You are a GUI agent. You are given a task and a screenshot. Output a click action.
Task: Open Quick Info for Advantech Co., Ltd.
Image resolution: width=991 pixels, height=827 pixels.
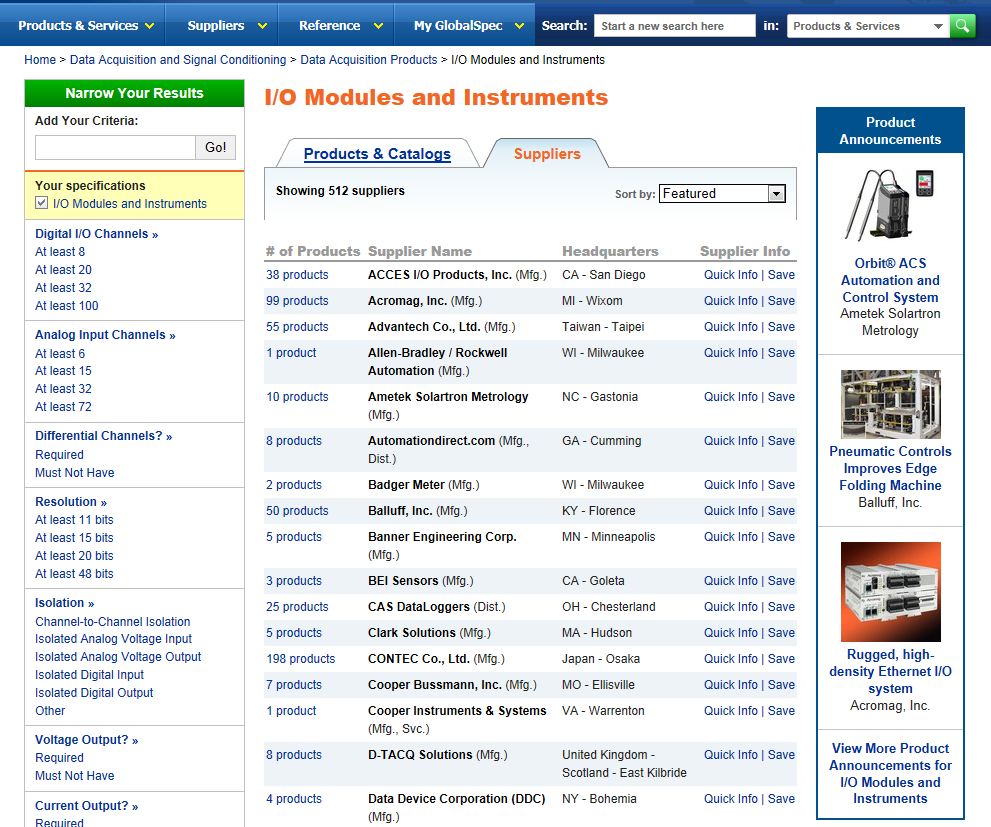click(731, 327)
